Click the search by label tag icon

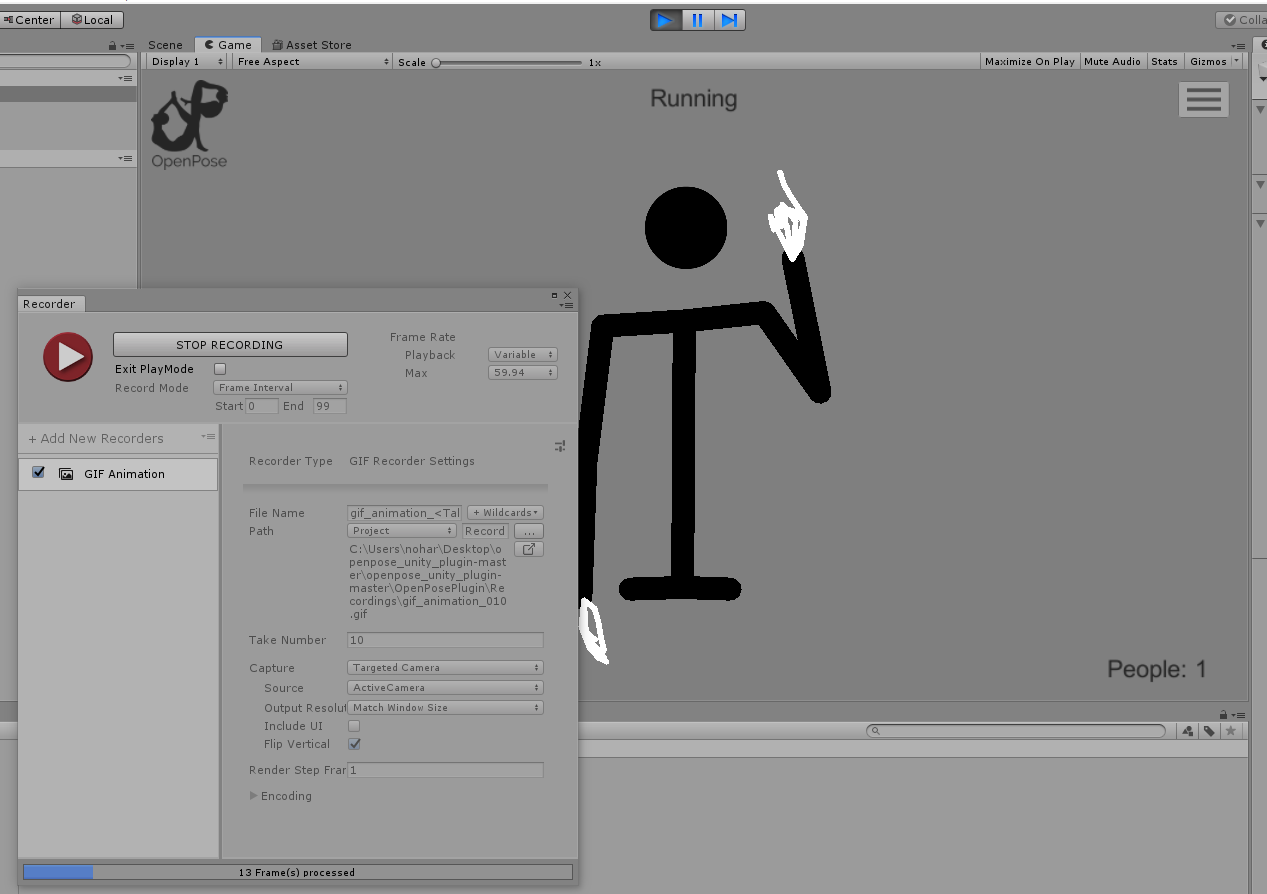(1208, 731)
